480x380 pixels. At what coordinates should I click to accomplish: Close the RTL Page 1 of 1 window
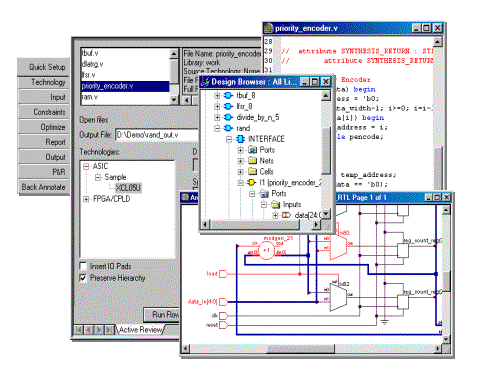[447, 198]
